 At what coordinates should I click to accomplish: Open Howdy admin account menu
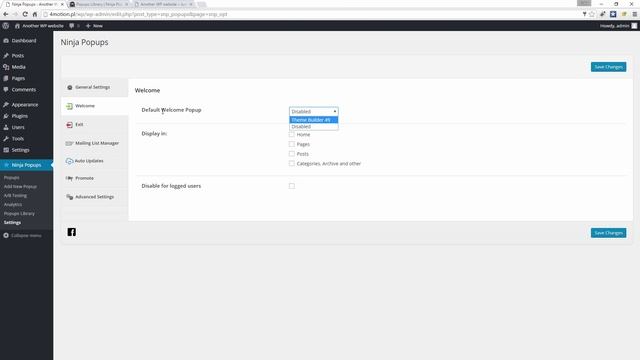(618, 26)
